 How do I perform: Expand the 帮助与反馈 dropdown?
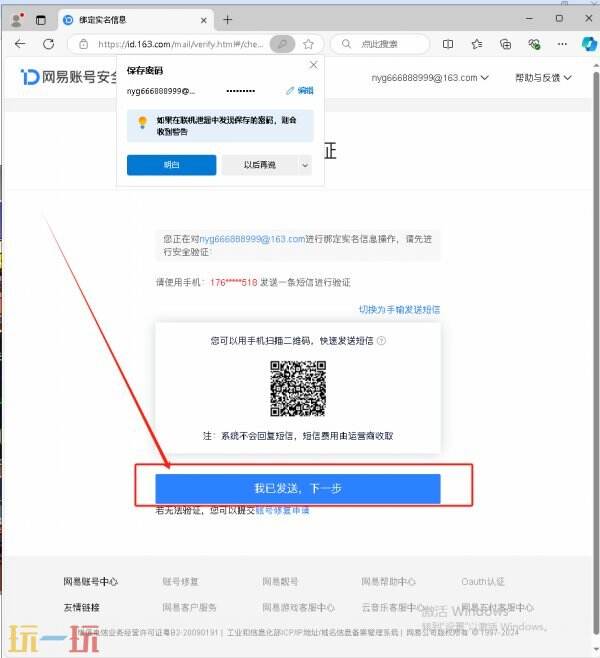543,78
